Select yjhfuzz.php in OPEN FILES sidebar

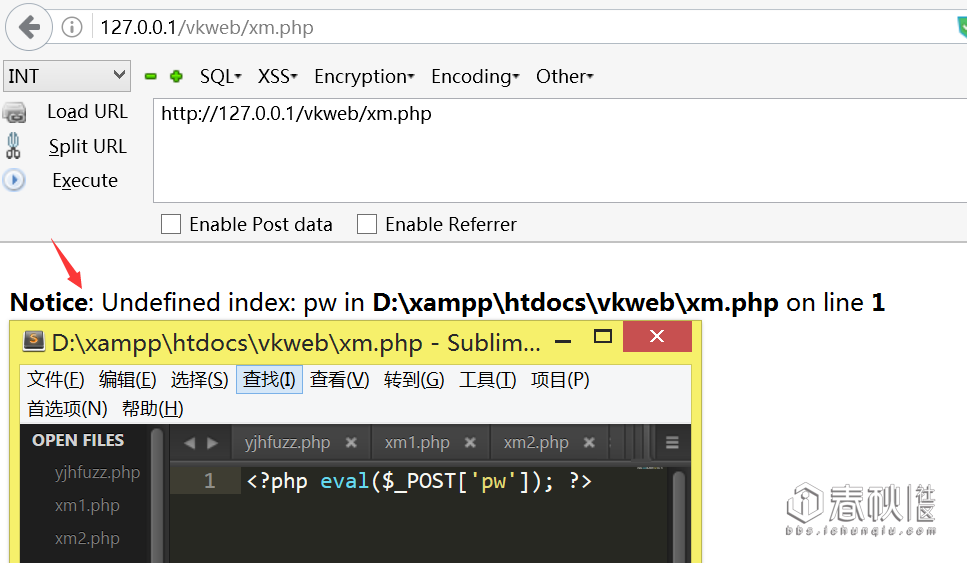tap(97, 473)
